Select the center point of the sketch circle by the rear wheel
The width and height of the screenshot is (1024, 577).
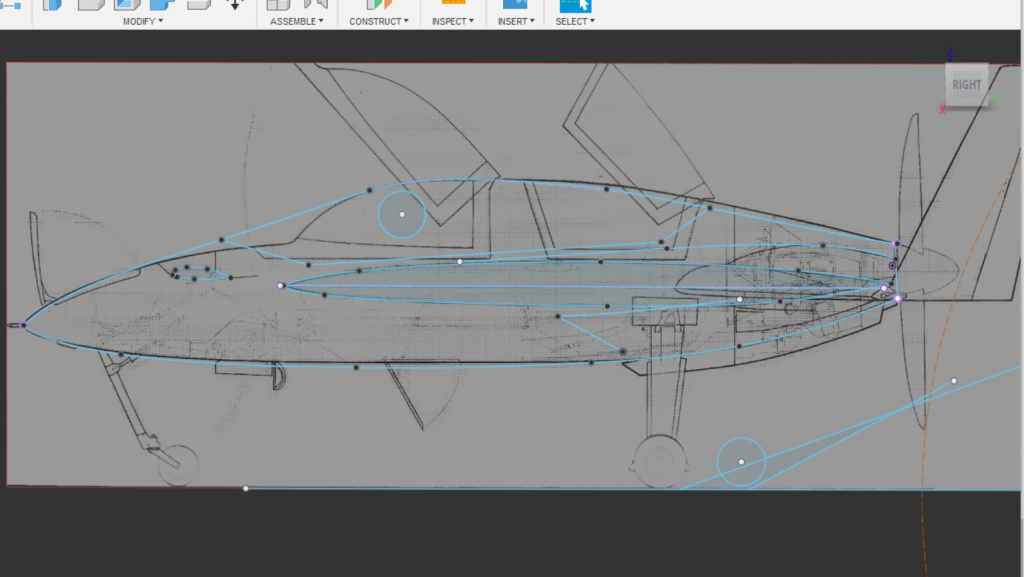(x=741, y=462)
